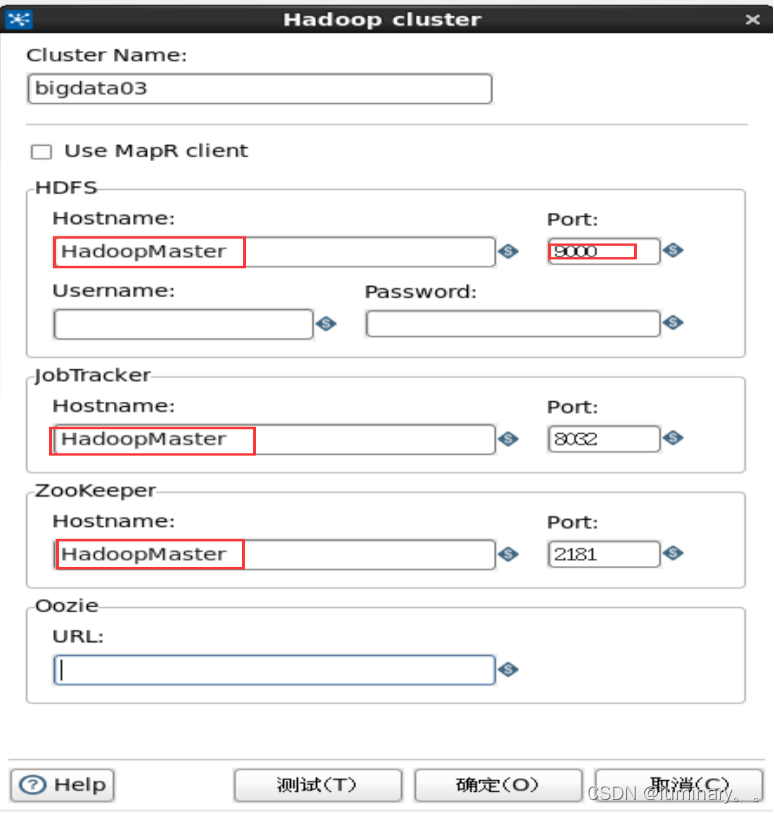Confirm settings with the 确定(O) button
This screenshot has width=774, height=813.
(x=498, y=784)
